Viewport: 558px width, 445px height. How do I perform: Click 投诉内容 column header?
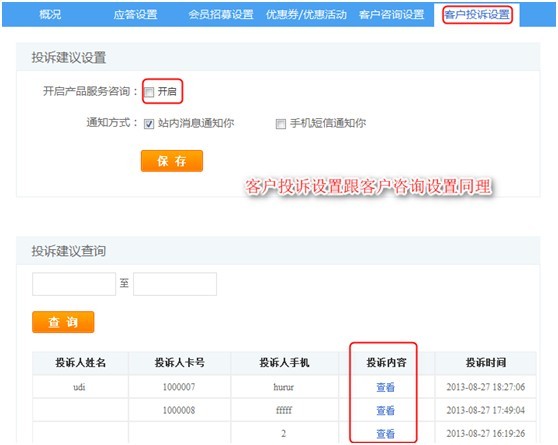[x=386, y=363]
